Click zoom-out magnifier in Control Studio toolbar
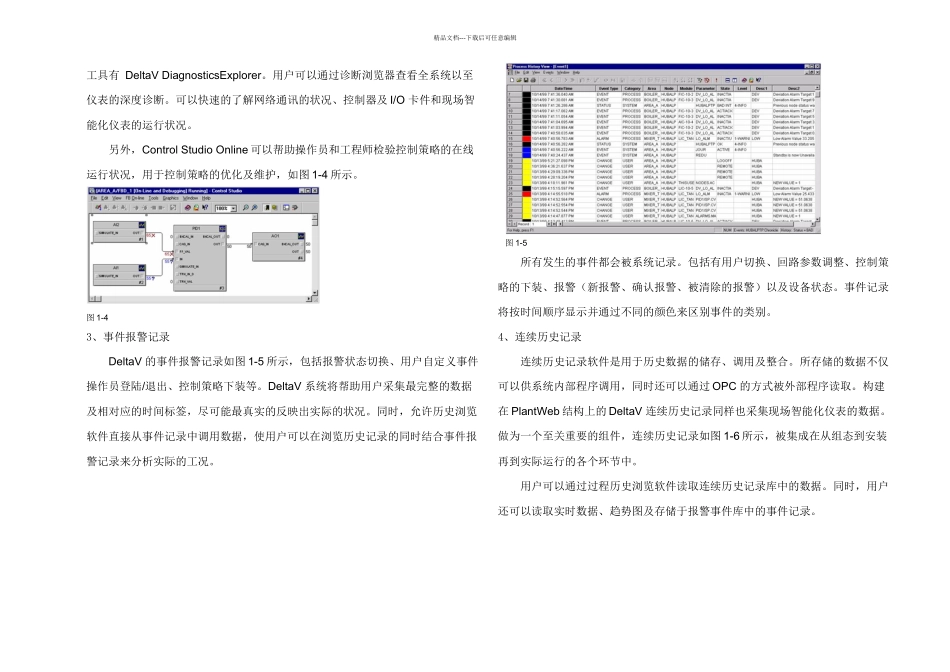Image resolution: width=950 pixels, height=672 pixels. (254, 208)
